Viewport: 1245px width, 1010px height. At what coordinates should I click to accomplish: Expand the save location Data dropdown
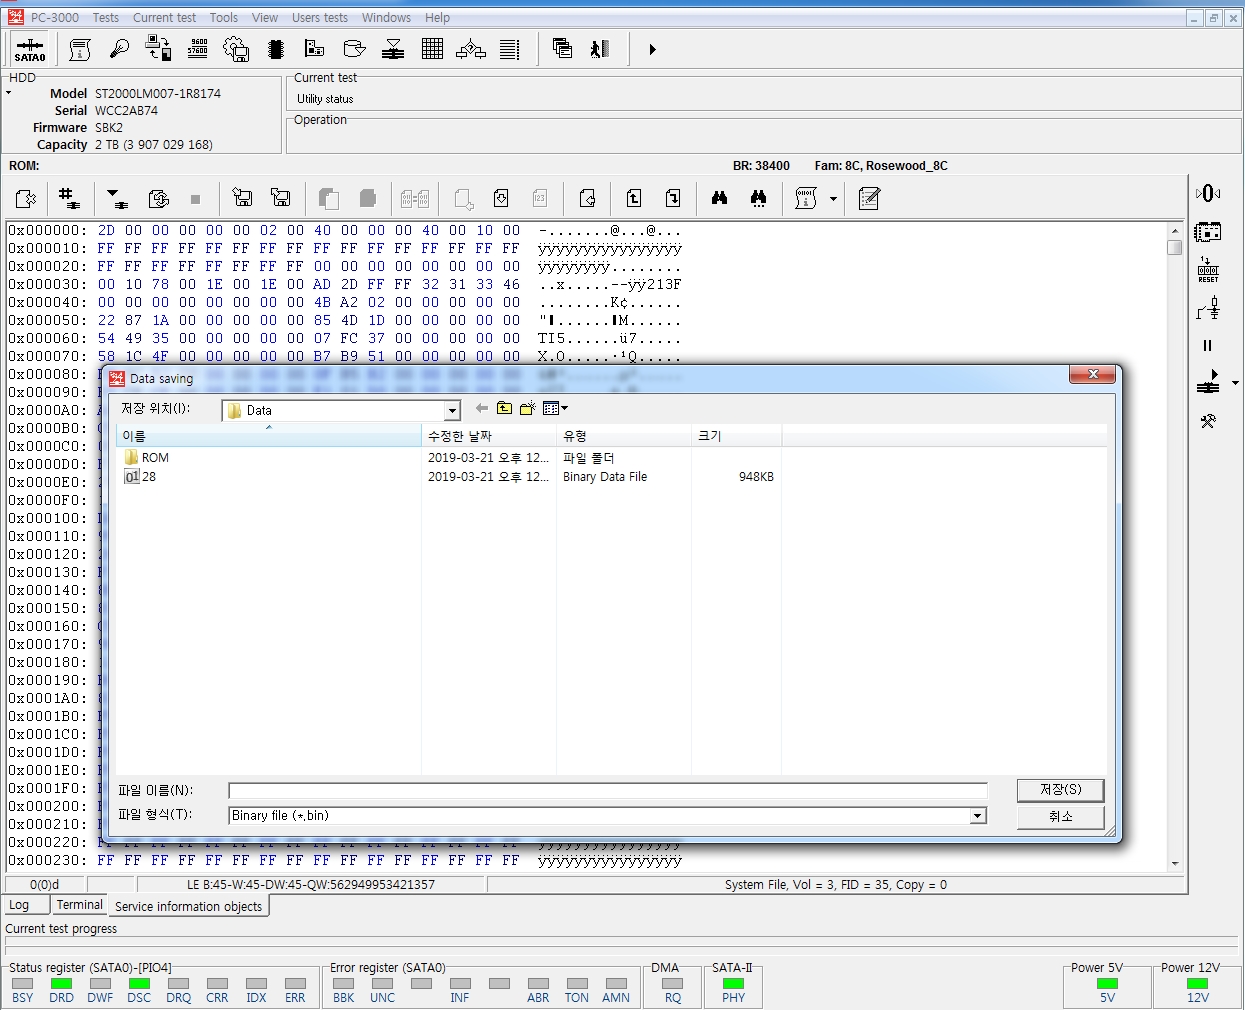(452, 411)
